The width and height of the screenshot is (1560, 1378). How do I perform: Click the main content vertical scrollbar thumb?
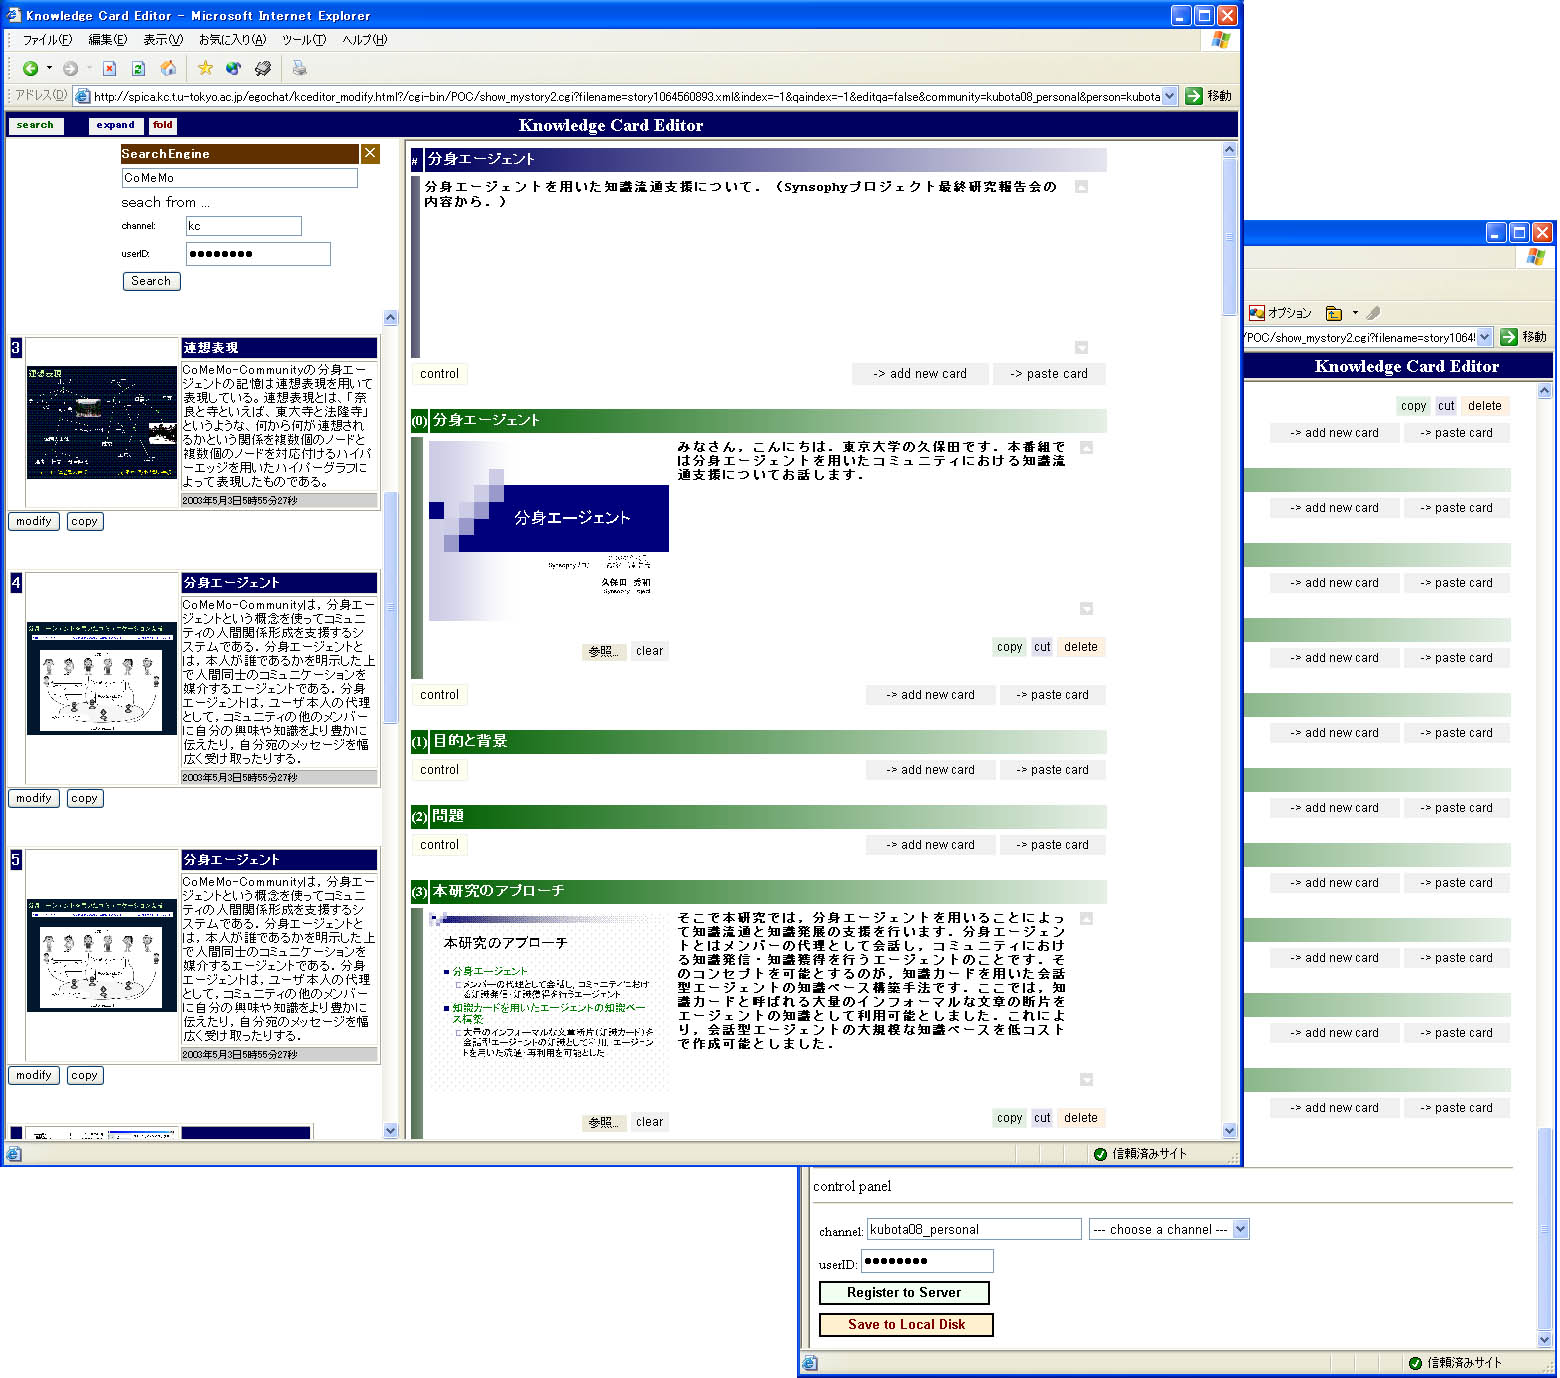tap(1229, 237)
